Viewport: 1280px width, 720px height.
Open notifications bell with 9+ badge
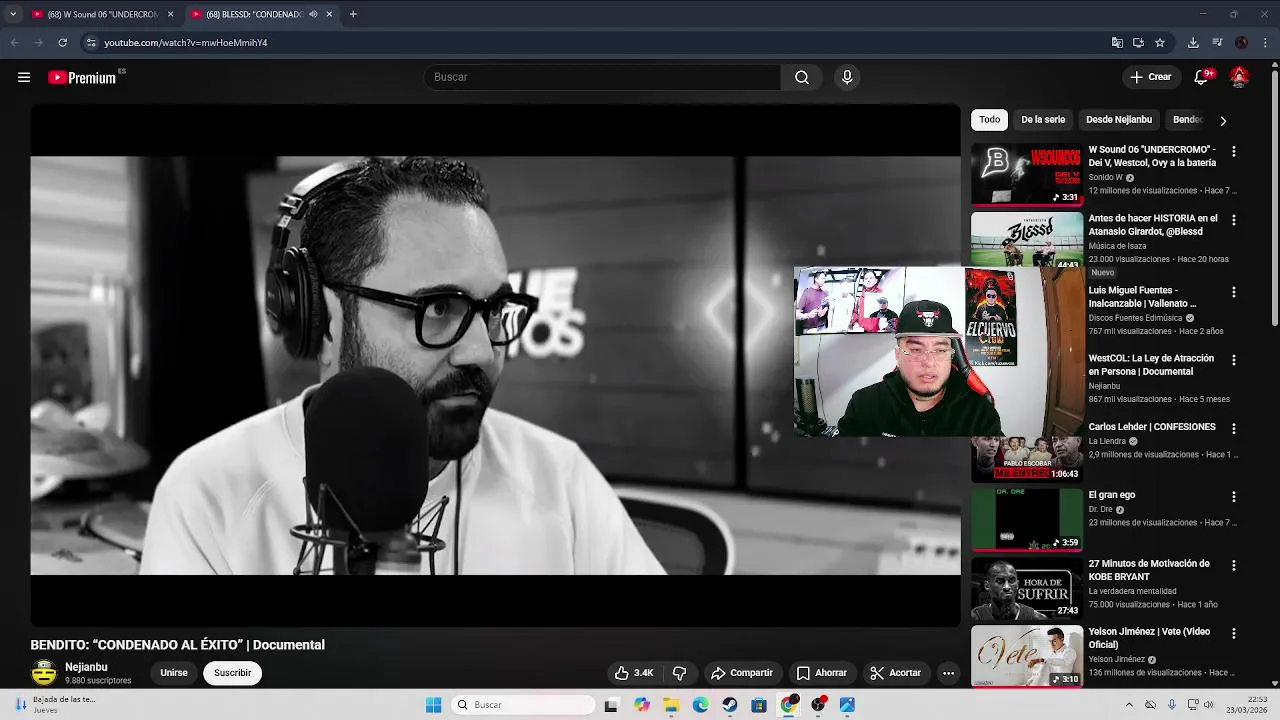click(1202, 77)
